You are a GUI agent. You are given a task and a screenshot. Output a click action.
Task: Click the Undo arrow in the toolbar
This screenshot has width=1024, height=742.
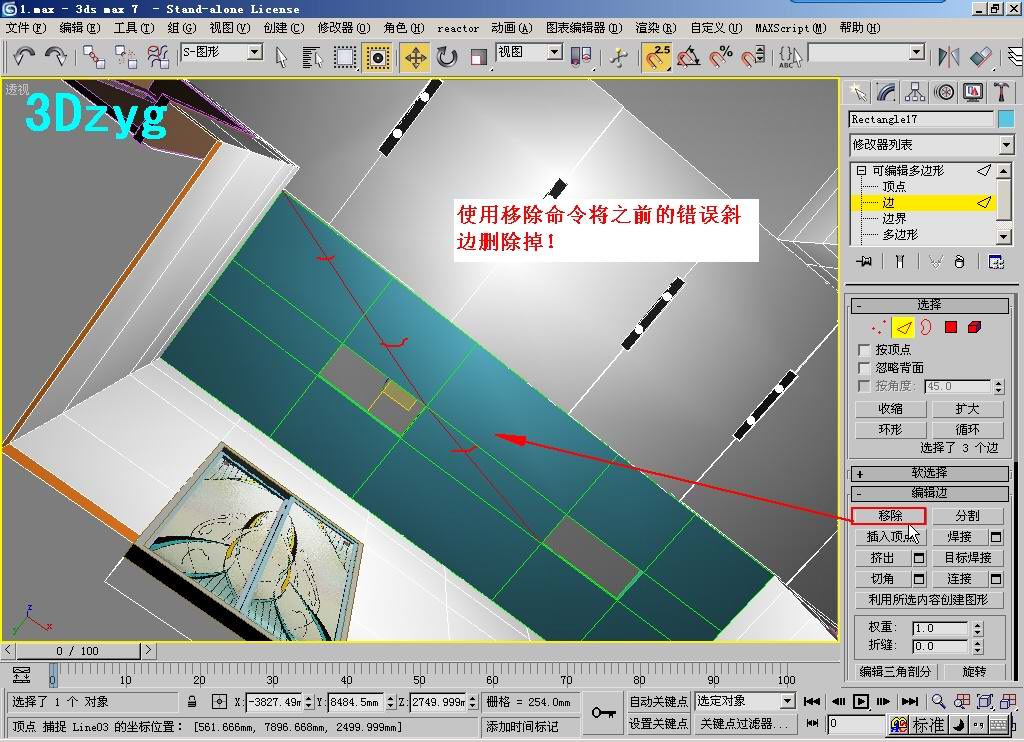tap(24, 57)
